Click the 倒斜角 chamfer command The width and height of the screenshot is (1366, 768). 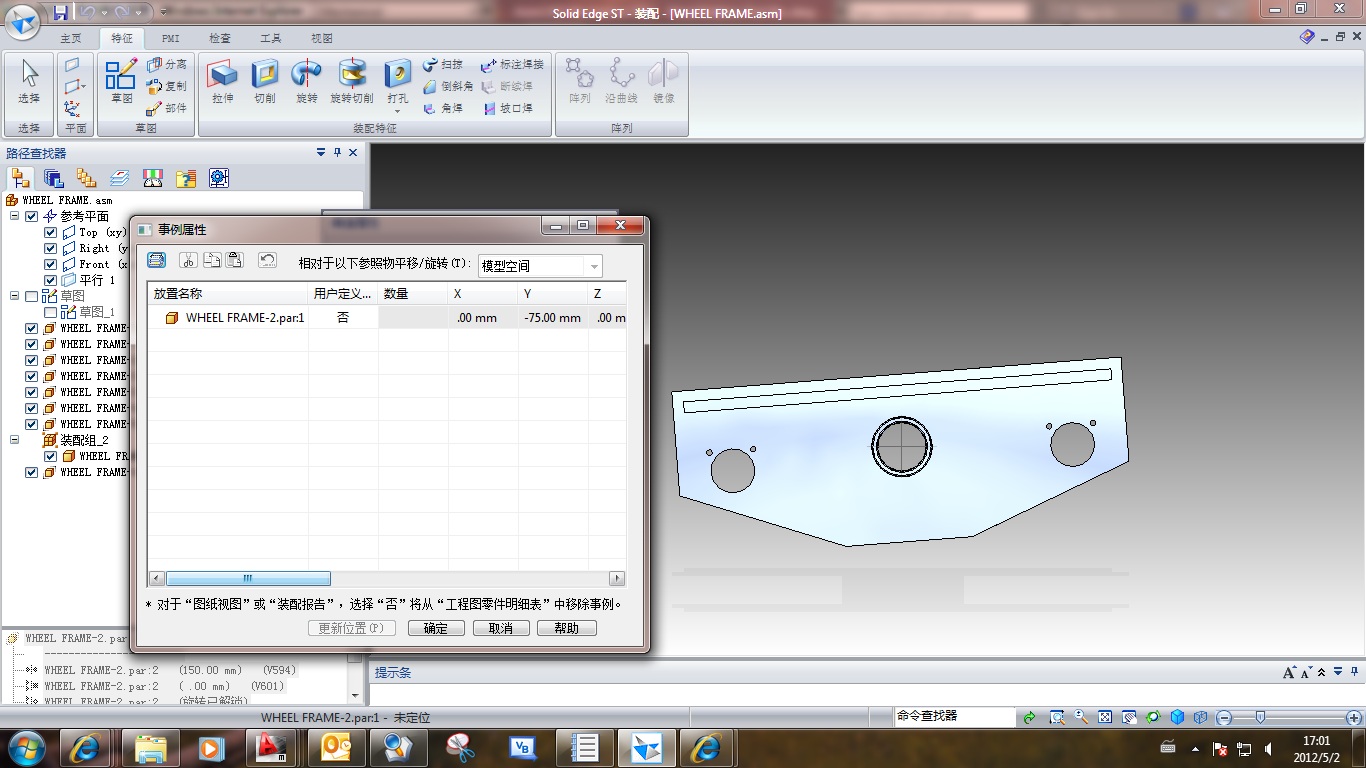[x=448, y=86]
